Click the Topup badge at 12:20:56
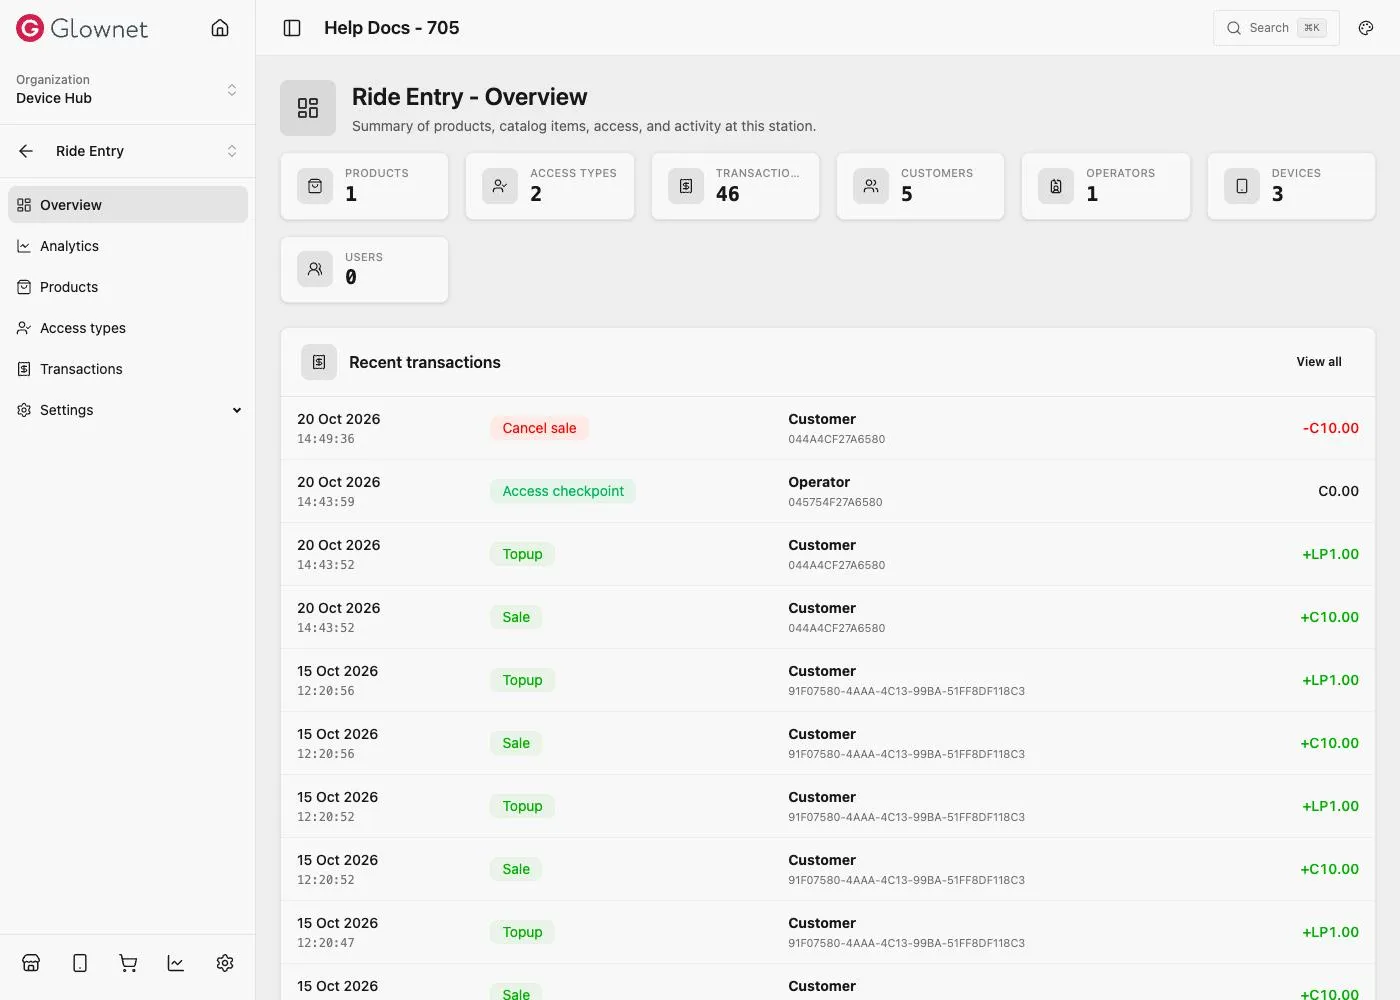The height and width of the screenshot is (1000, 1400). click(522, 680)
